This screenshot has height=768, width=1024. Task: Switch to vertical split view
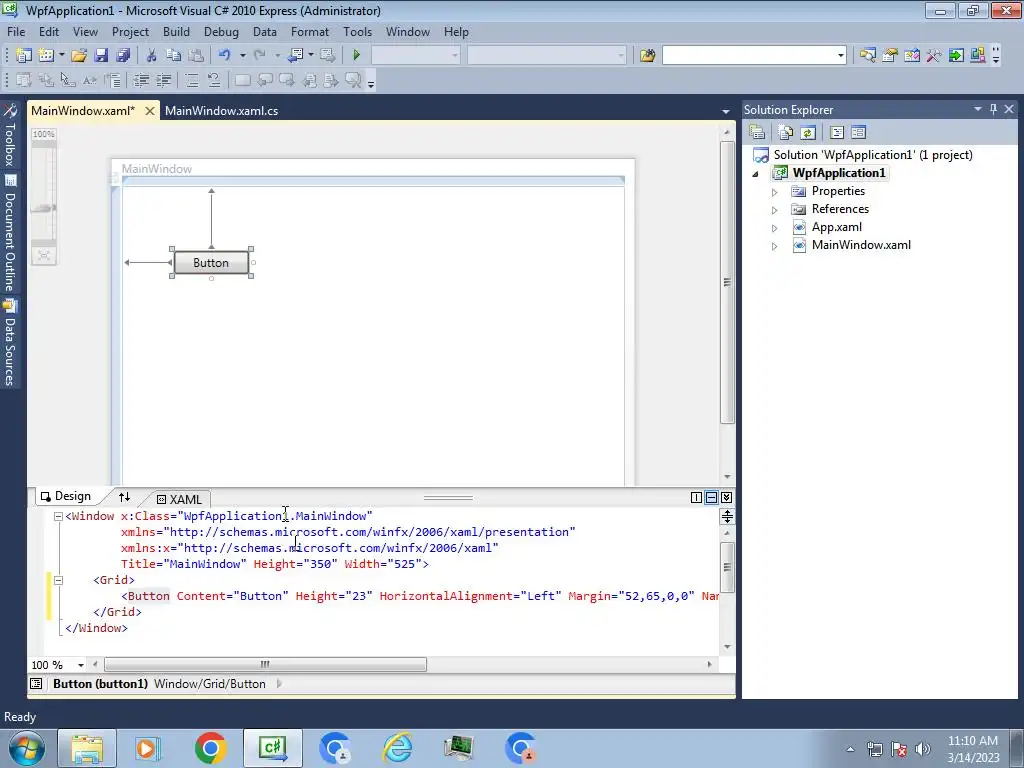[696, 498]
